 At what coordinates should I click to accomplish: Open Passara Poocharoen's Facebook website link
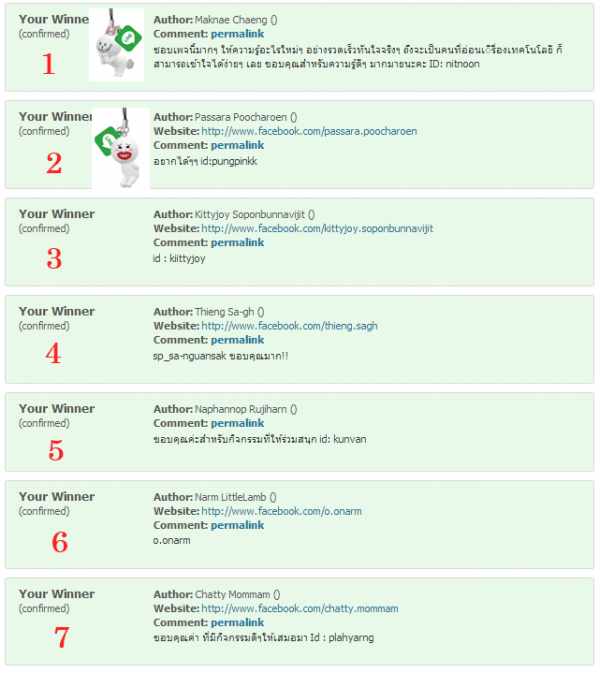(x=309, y=131)
